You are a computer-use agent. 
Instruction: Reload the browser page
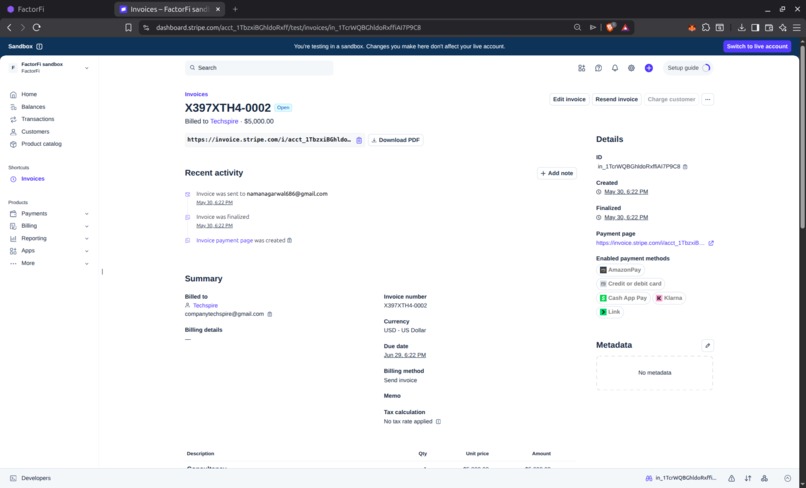[36, 27]
